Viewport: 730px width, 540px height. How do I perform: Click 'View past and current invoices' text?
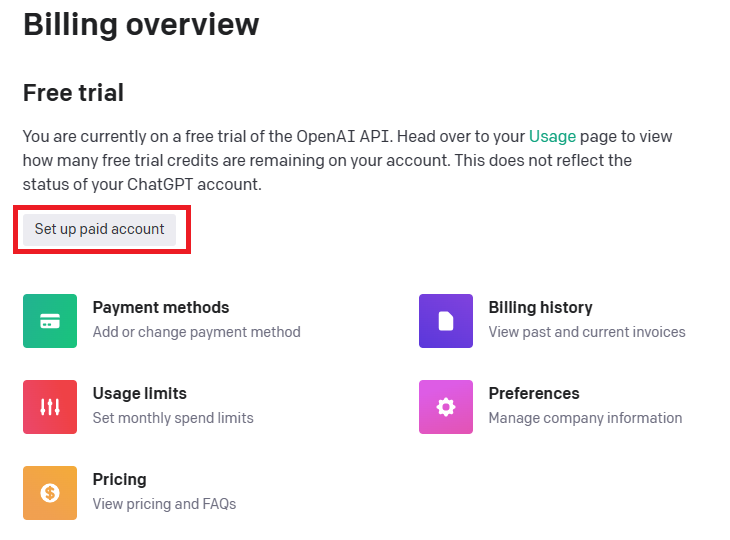[587, 332]
